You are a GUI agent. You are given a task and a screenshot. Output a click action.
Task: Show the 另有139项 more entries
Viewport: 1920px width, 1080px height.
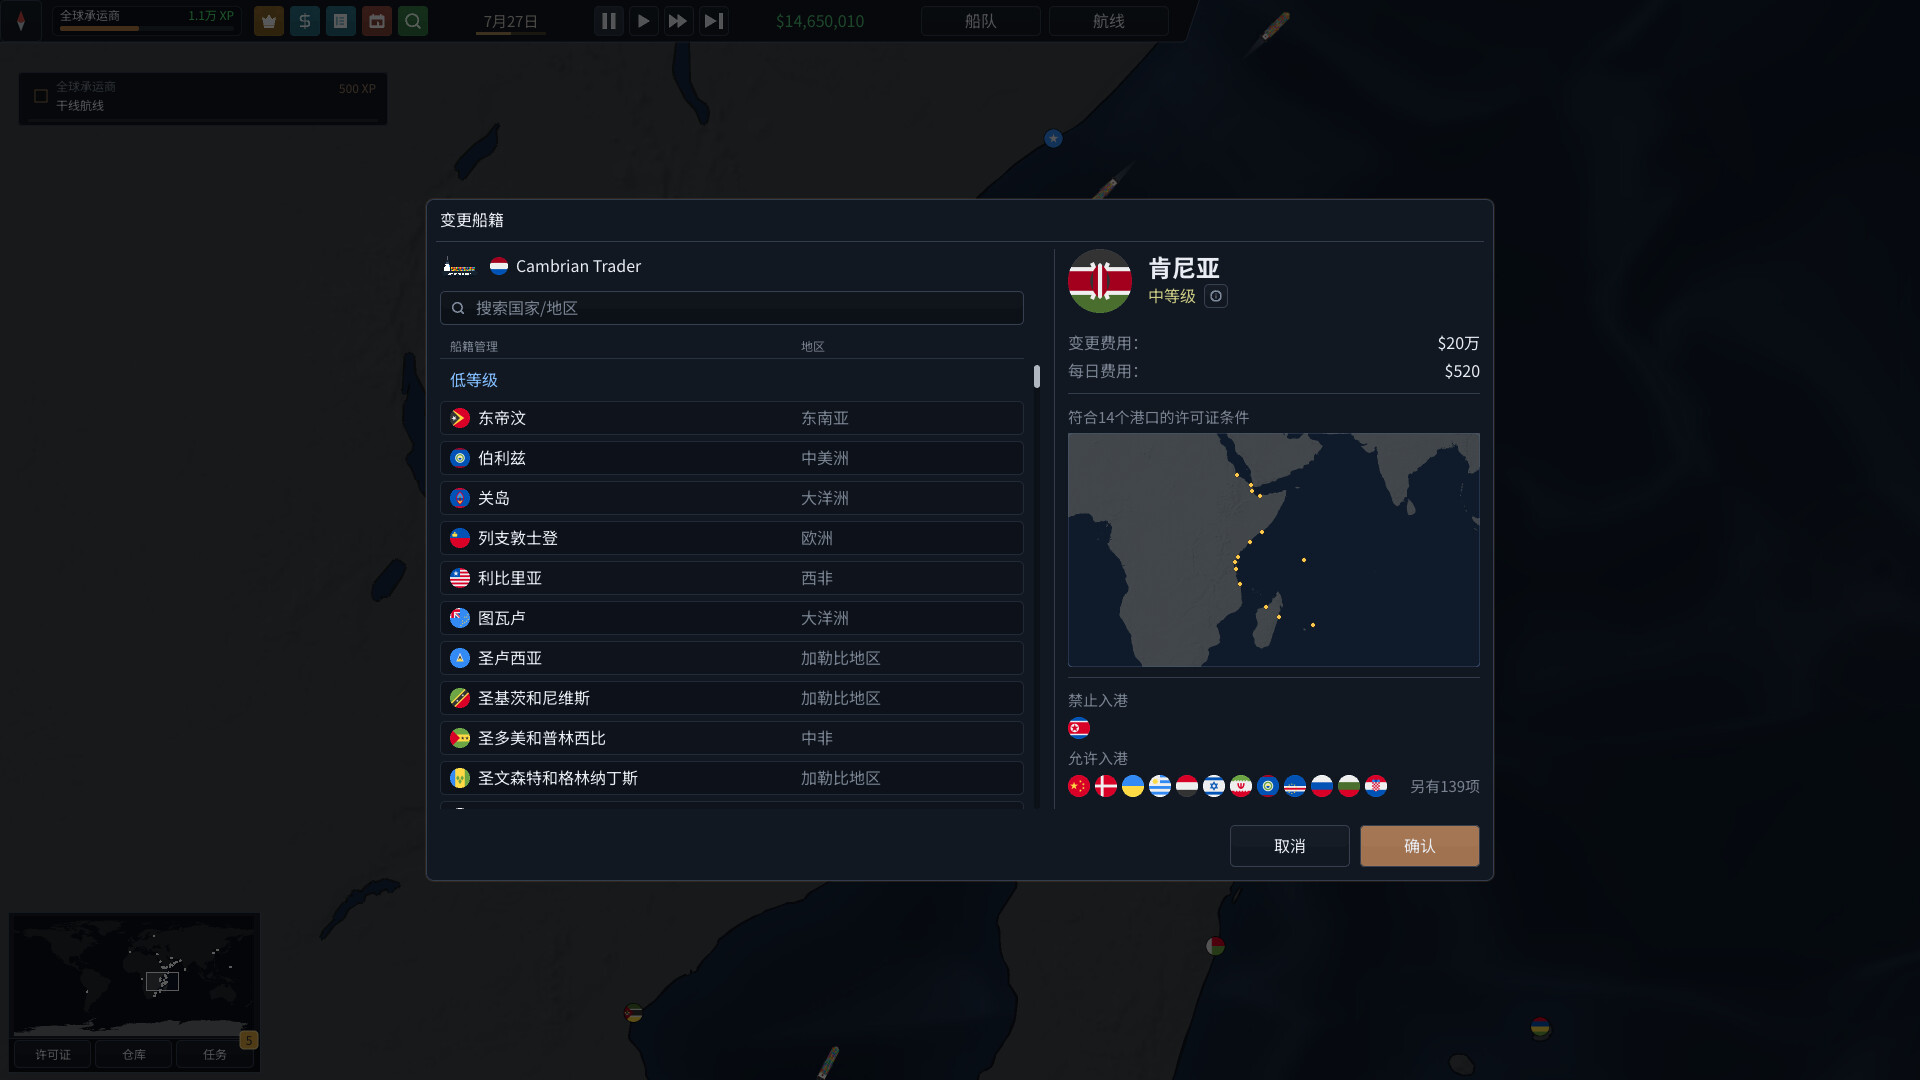1444,787
